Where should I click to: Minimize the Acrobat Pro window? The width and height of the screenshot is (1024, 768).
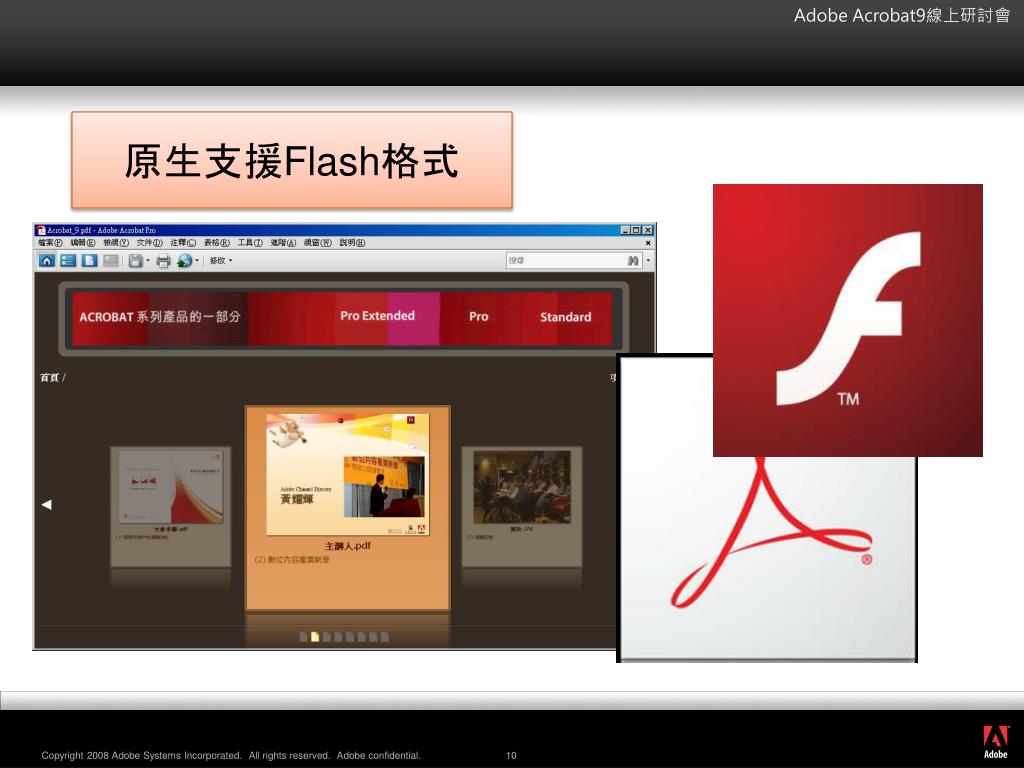pyautogui.click(x=626, y=230)
